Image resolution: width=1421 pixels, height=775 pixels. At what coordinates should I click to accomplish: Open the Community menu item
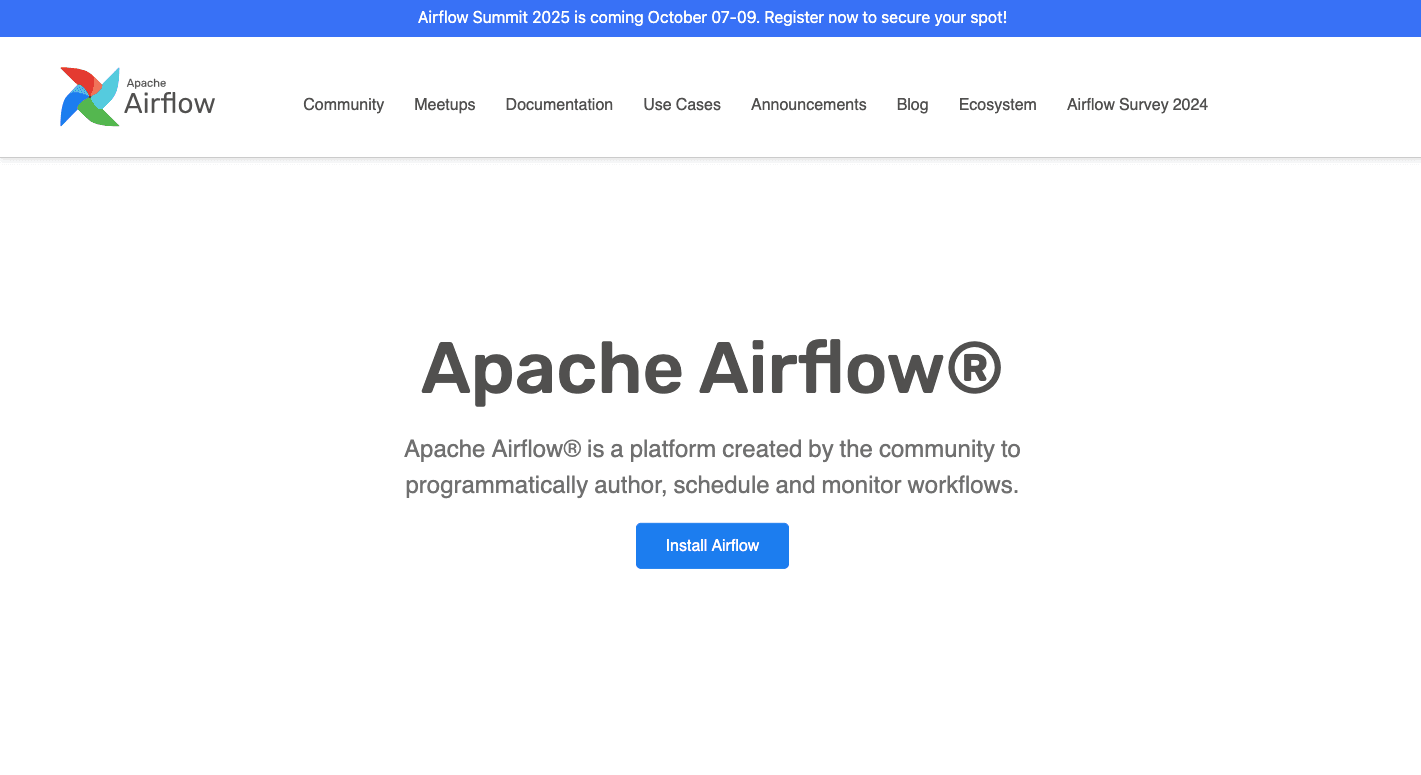click(343, 105)
